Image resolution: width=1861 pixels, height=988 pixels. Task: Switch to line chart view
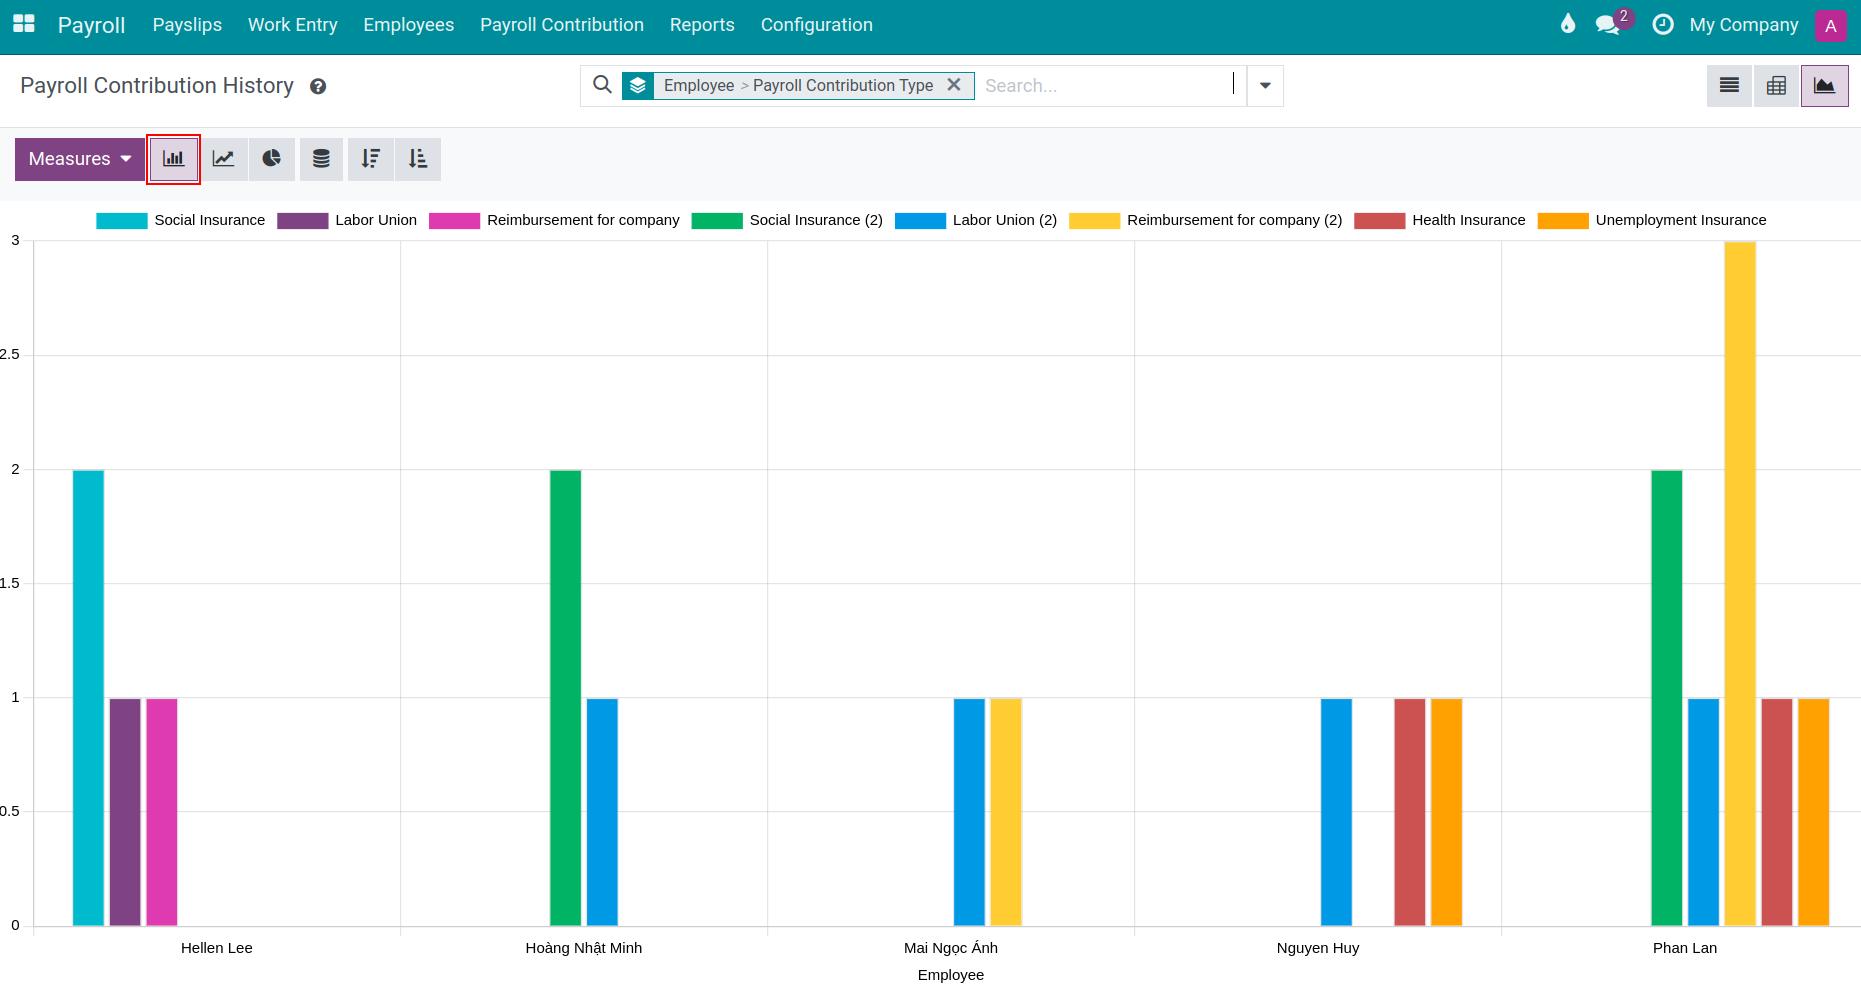(x=223, y=158)
